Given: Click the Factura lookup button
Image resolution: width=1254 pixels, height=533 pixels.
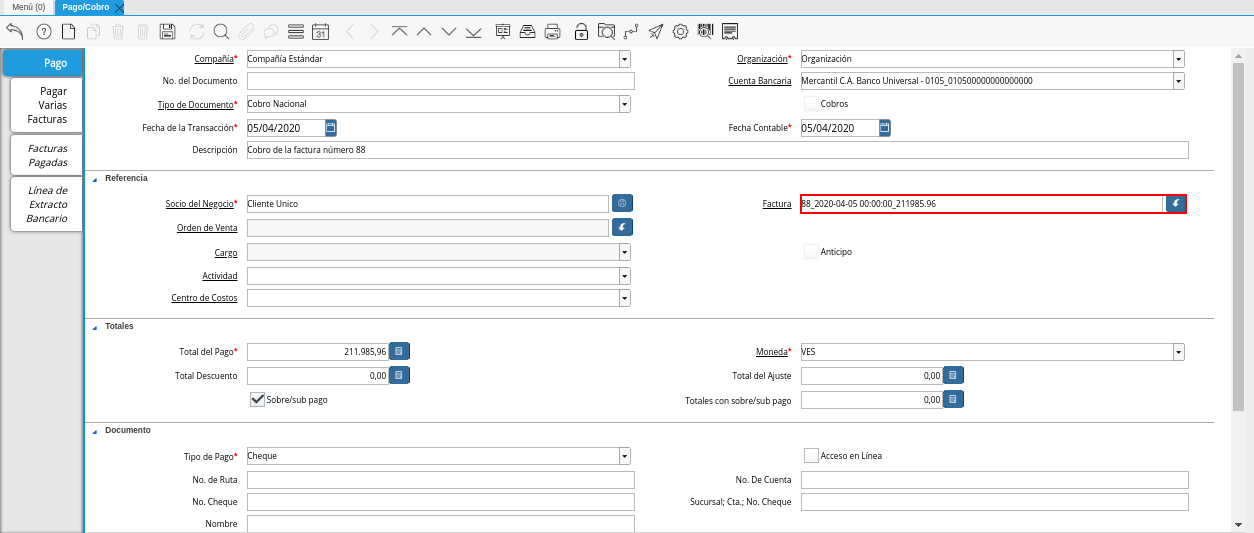Looking at the screenshot, I should pyautogui.click(x=1176, y=204).
